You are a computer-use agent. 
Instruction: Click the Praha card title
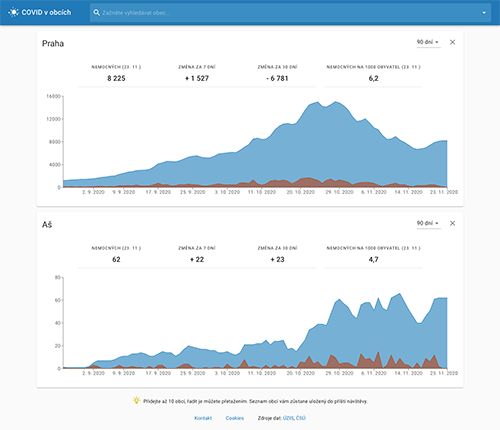(53, 44)
